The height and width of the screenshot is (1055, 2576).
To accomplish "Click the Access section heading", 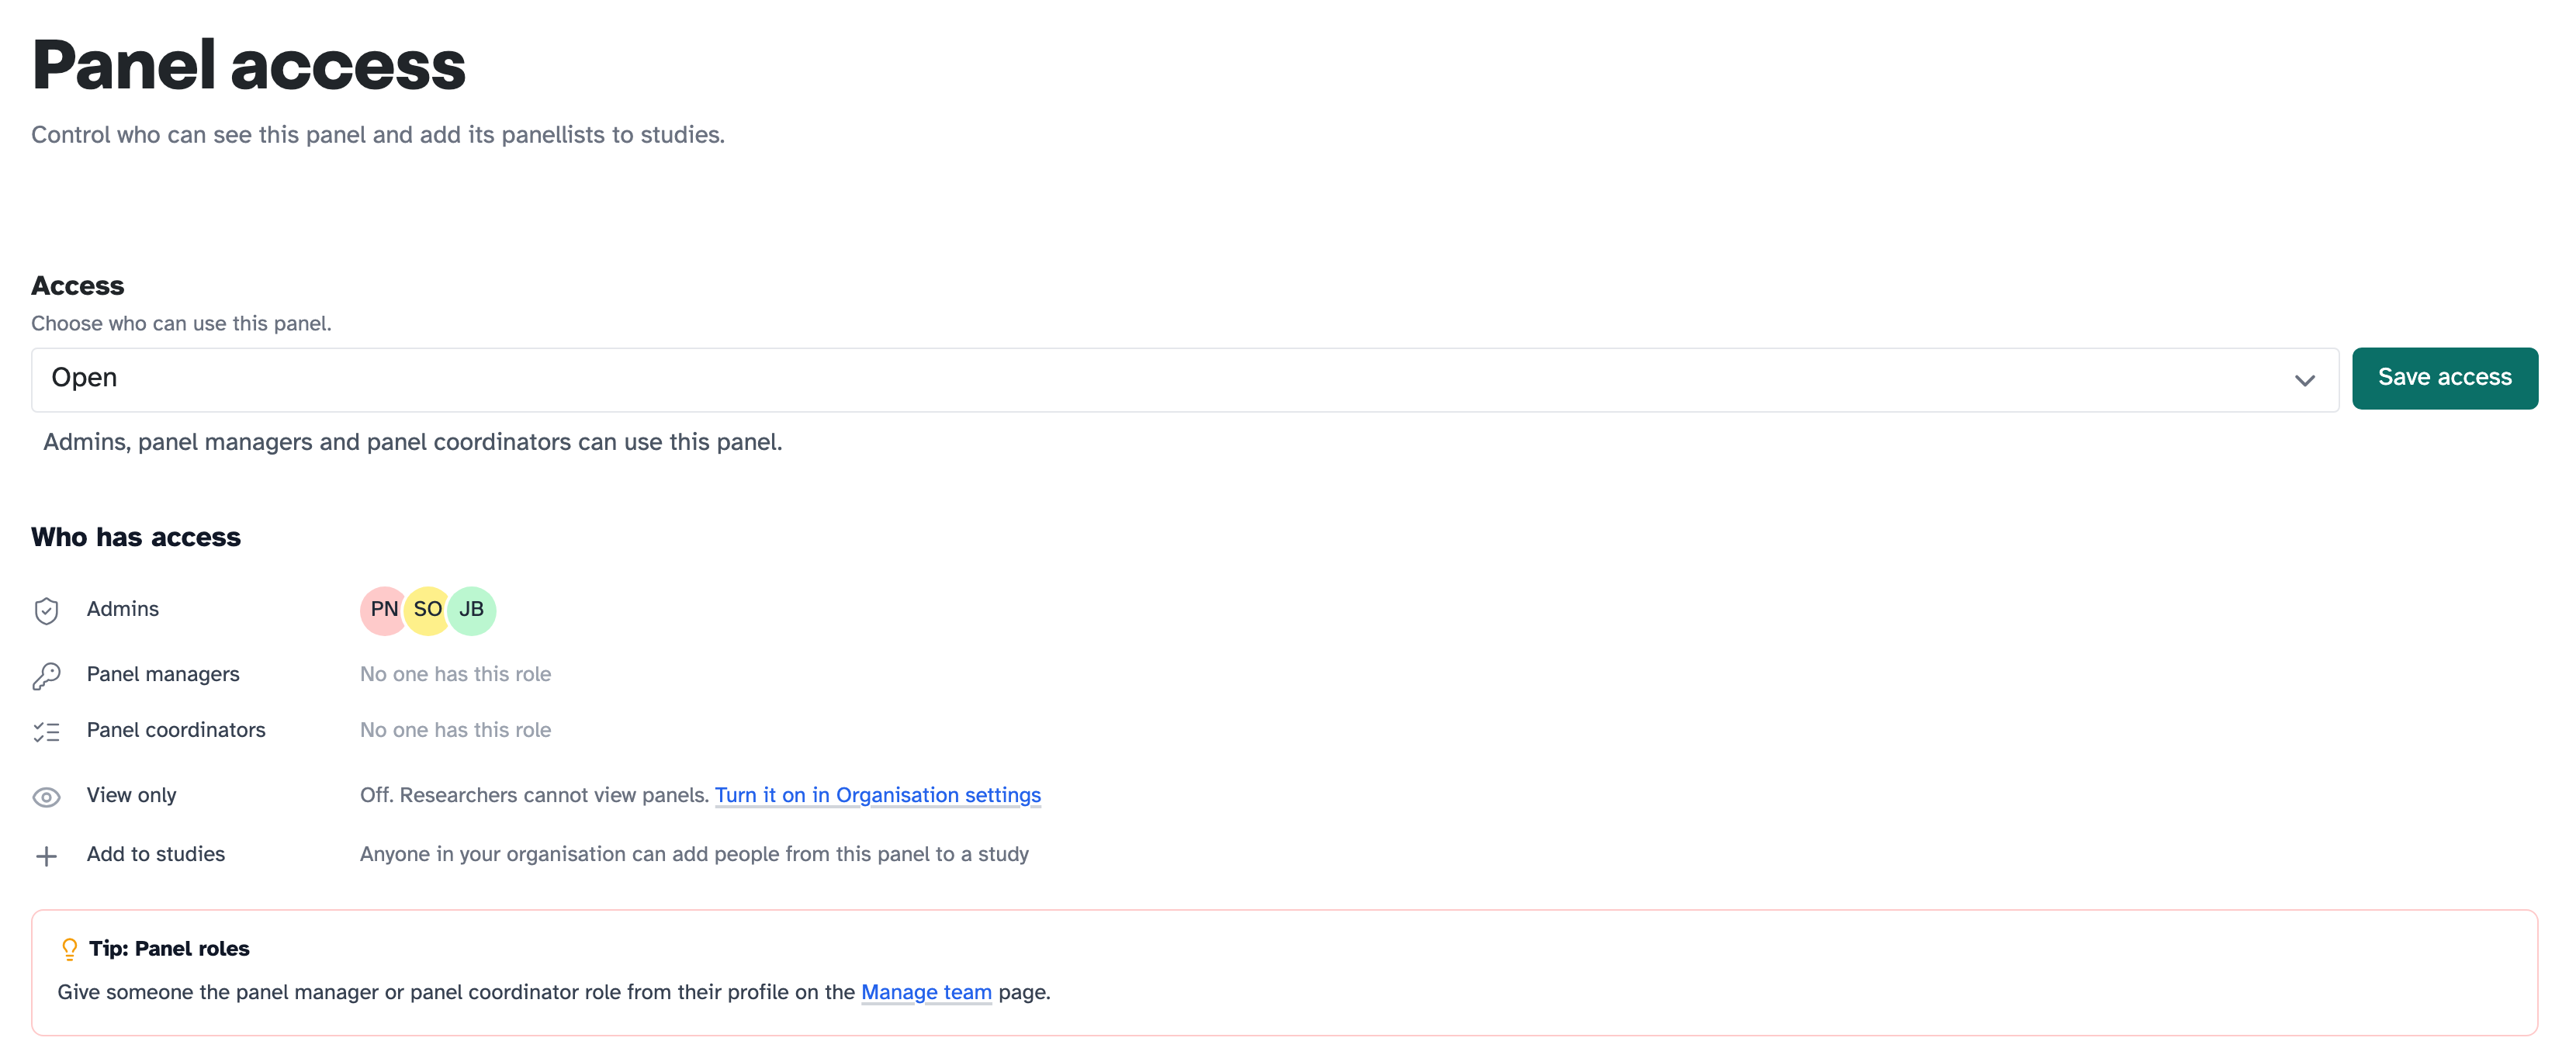I will pyautogui.click(x=77, y=286).
